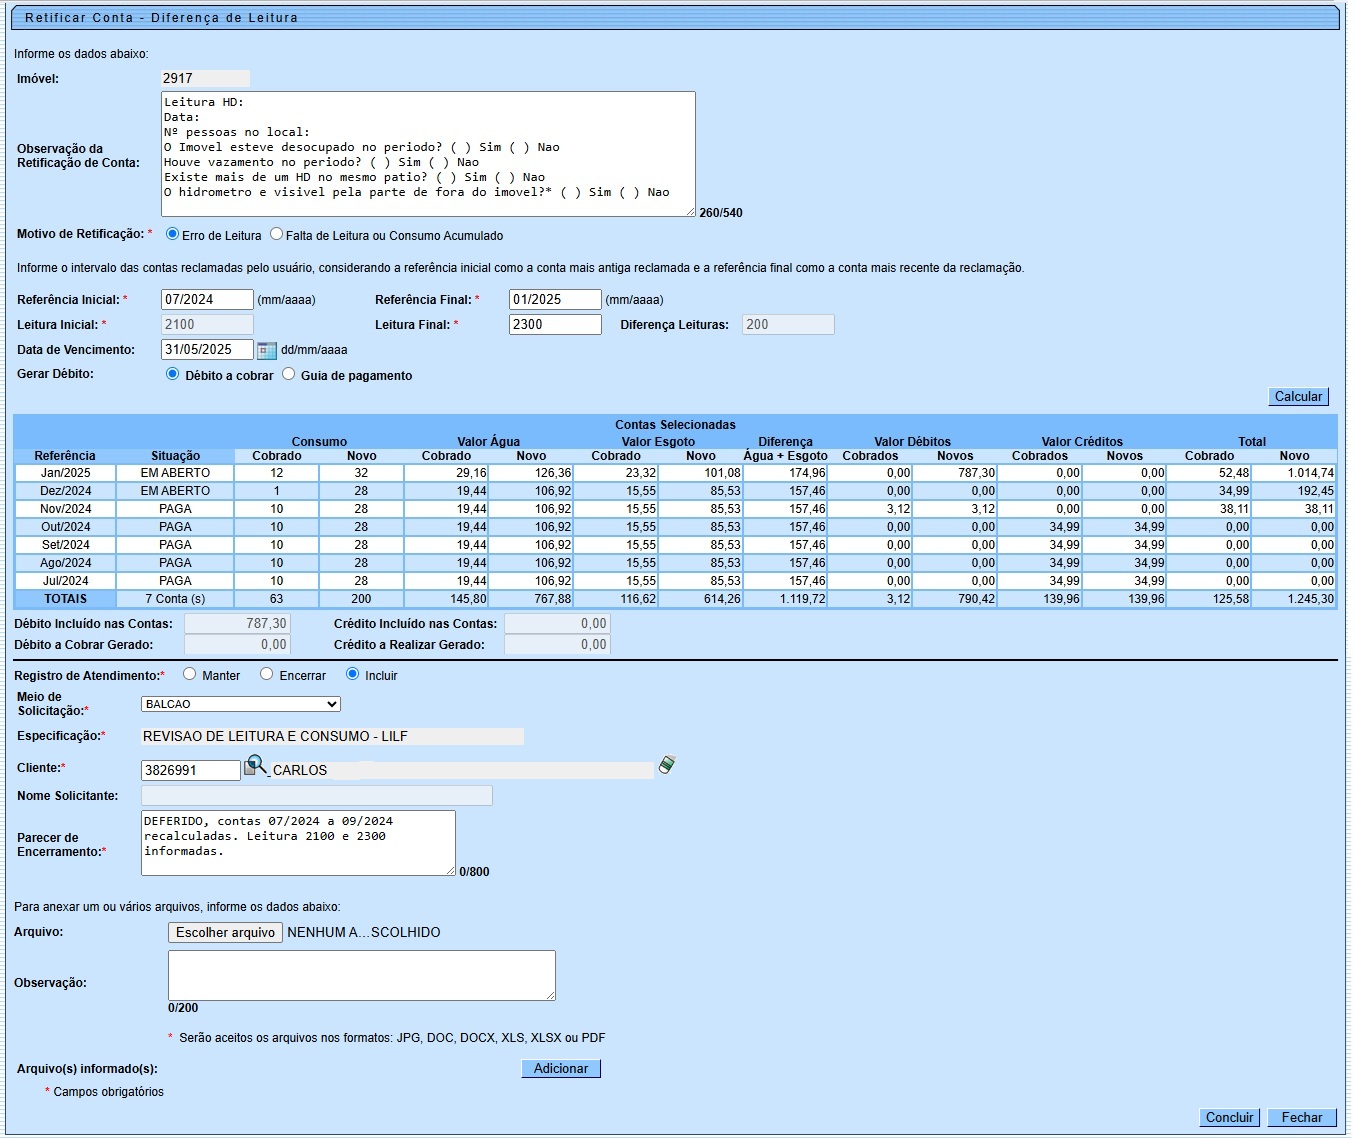The height and width of the screenshot is (1138, 1354).
Task: Click Escolher arquivo to browse files
Action: [x=225, y=932]
